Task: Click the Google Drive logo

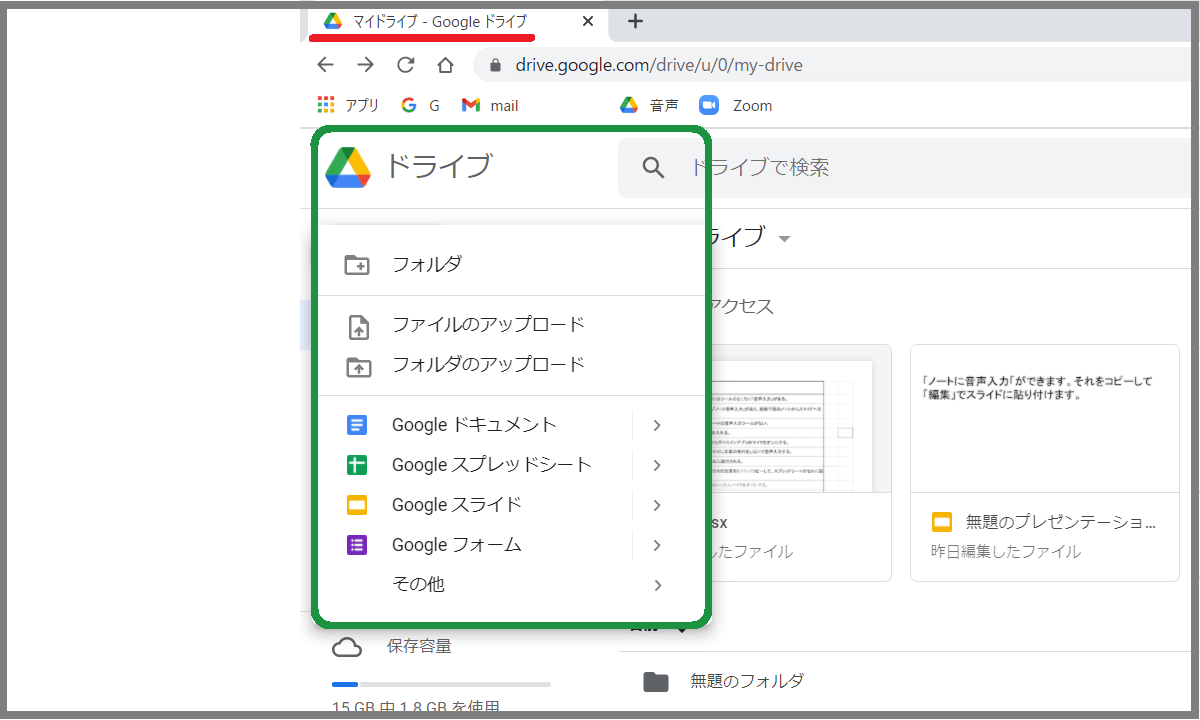Action: 348,167
